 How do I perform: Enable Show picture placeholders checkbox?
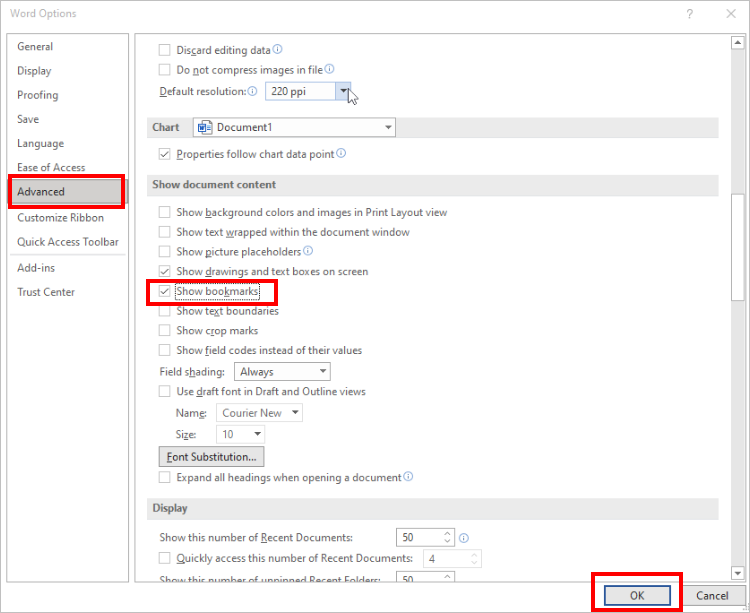165,252
